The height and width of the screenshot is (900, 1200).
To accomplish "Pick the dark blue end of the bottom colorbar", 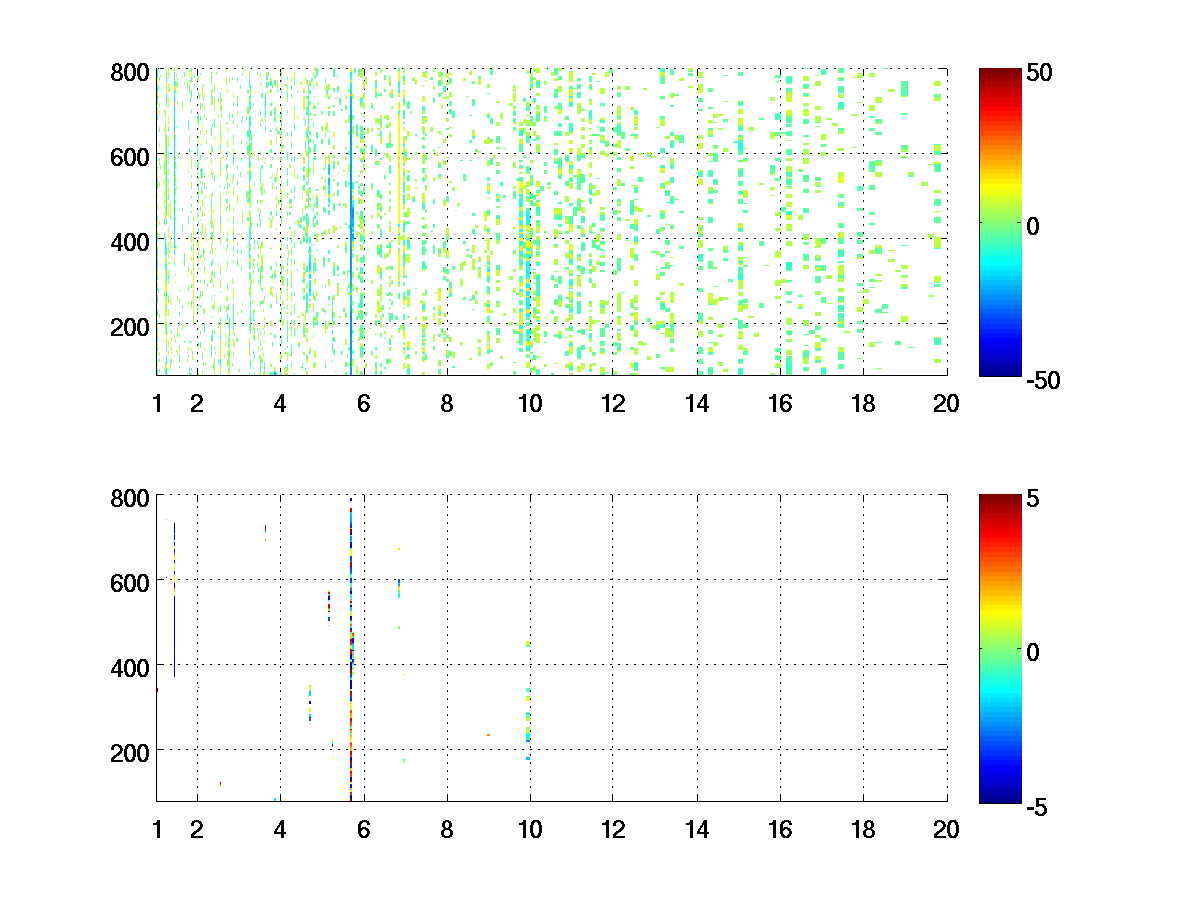I will click(x=999, y=795).
